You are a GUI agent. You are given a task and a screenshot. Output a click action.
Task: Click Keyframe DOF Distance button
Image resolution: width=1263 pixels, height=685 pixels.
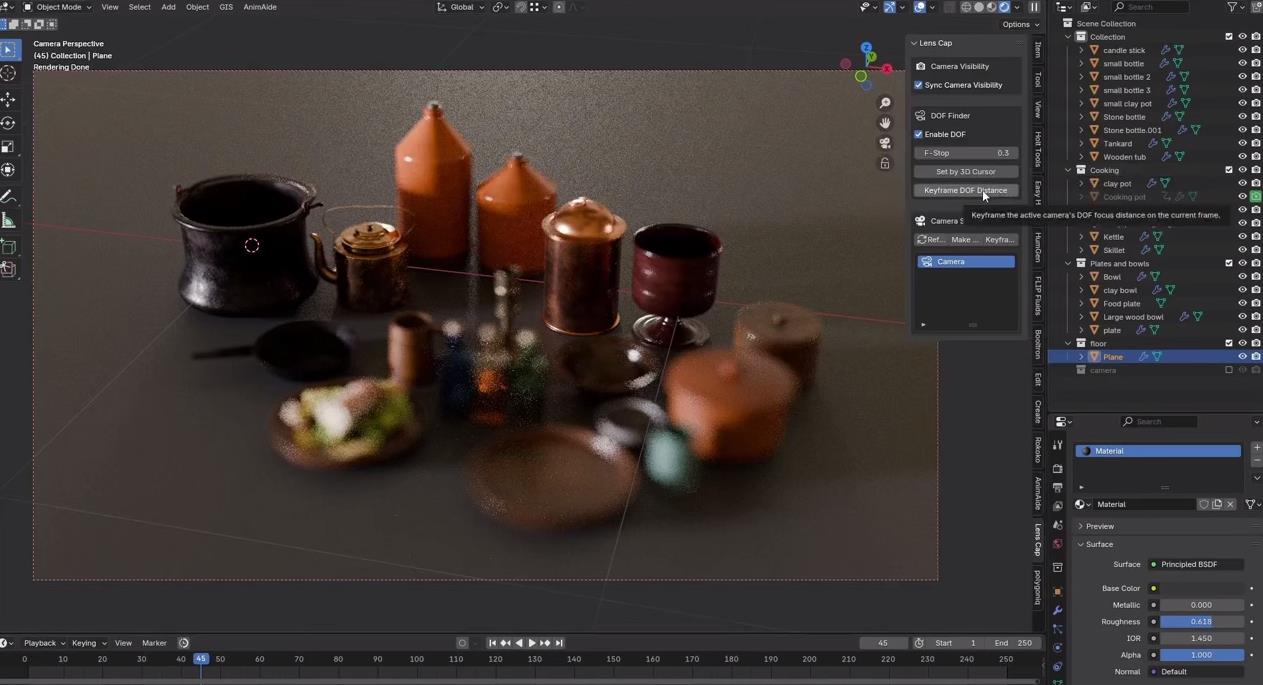966,190
